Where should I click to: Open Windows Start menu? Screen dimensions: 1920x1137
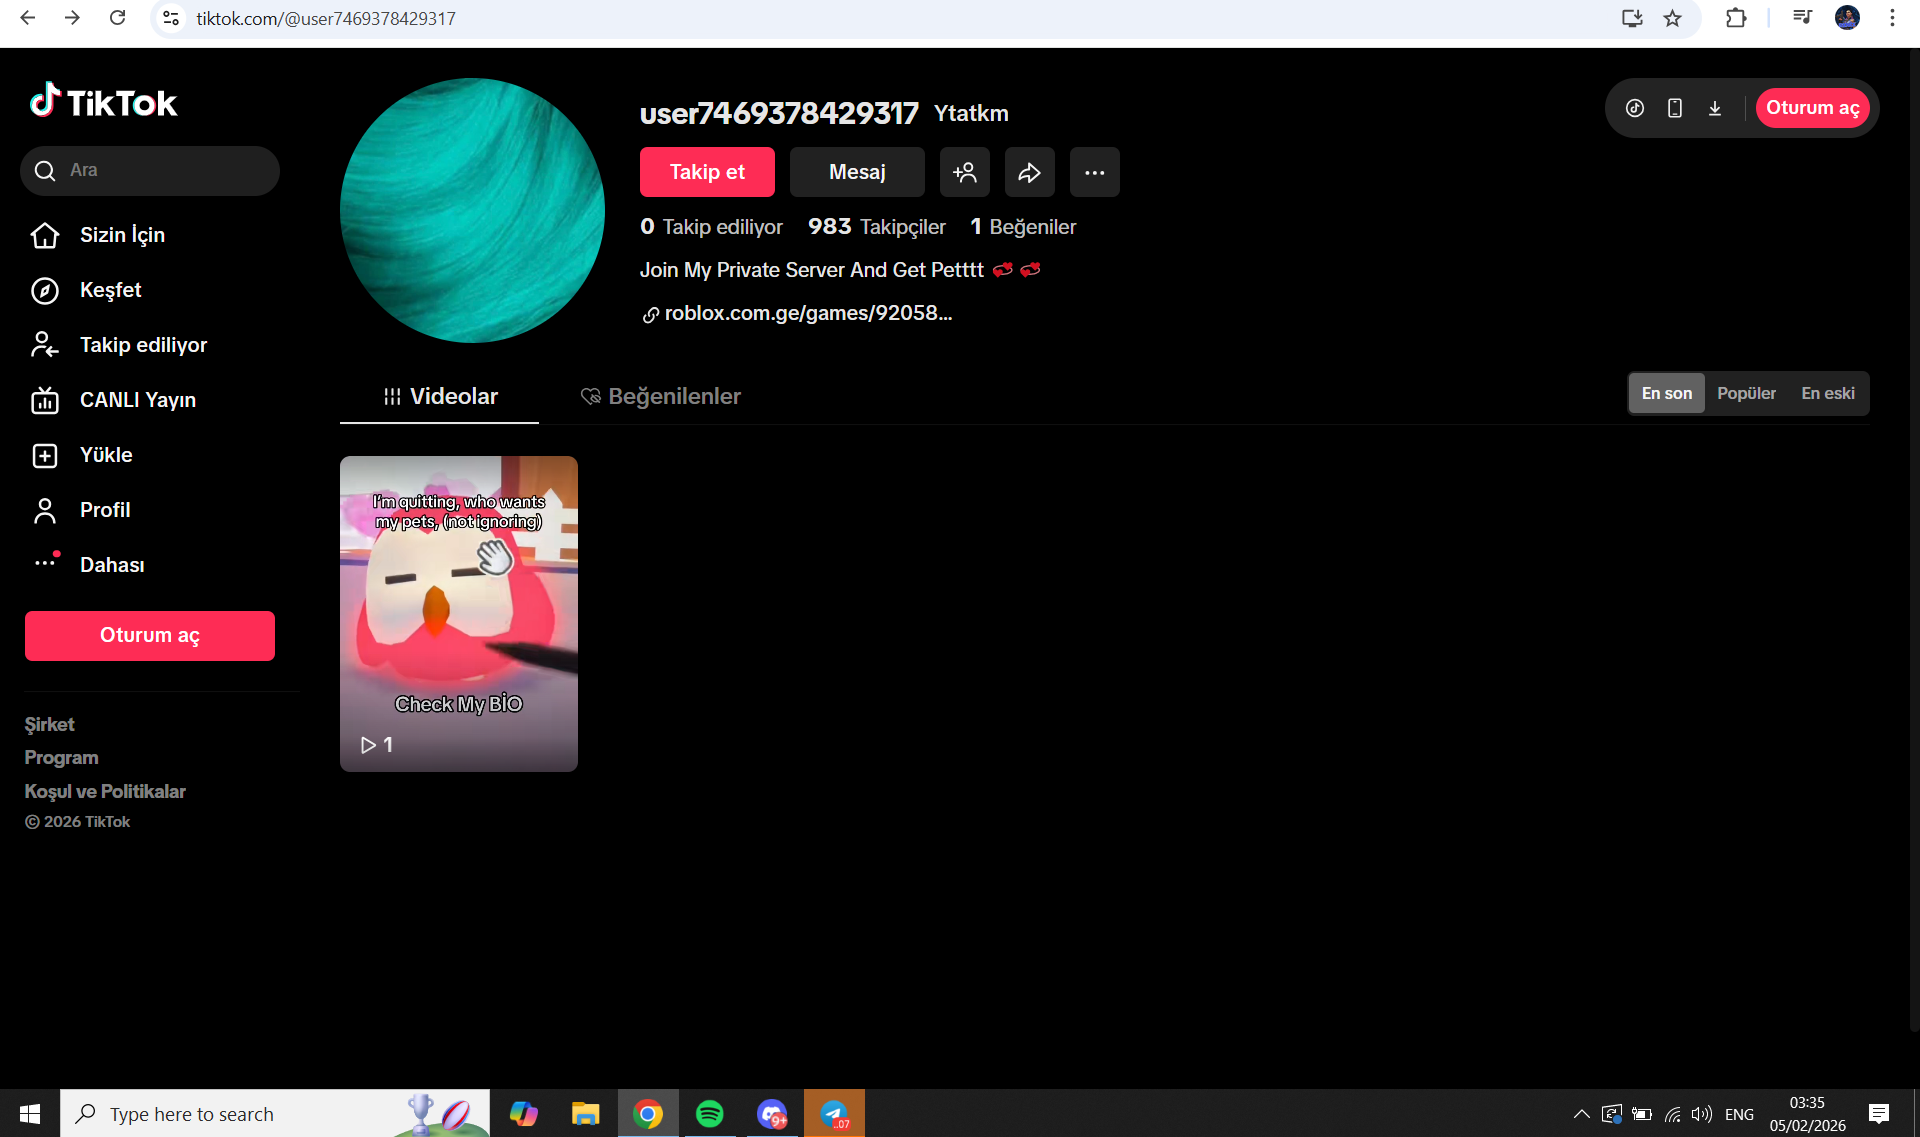[x=30, y=1113]
